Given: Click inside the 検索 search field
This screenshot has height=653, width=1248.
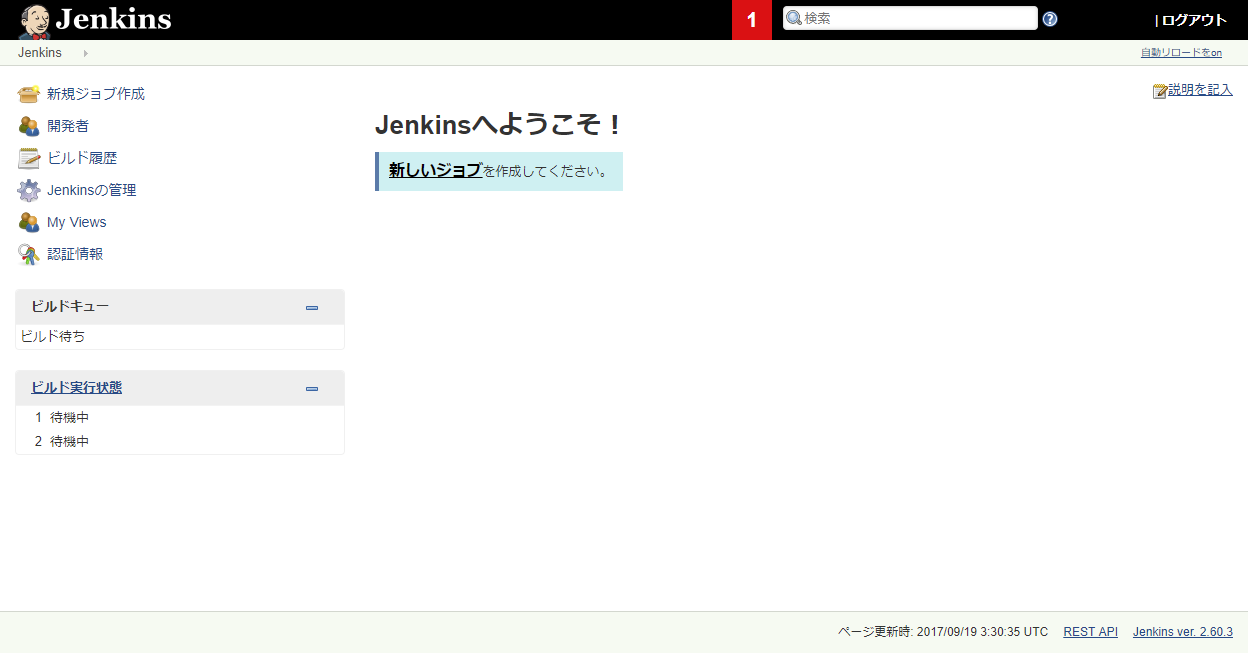Looking at the screenshot, I should (910, 17).
